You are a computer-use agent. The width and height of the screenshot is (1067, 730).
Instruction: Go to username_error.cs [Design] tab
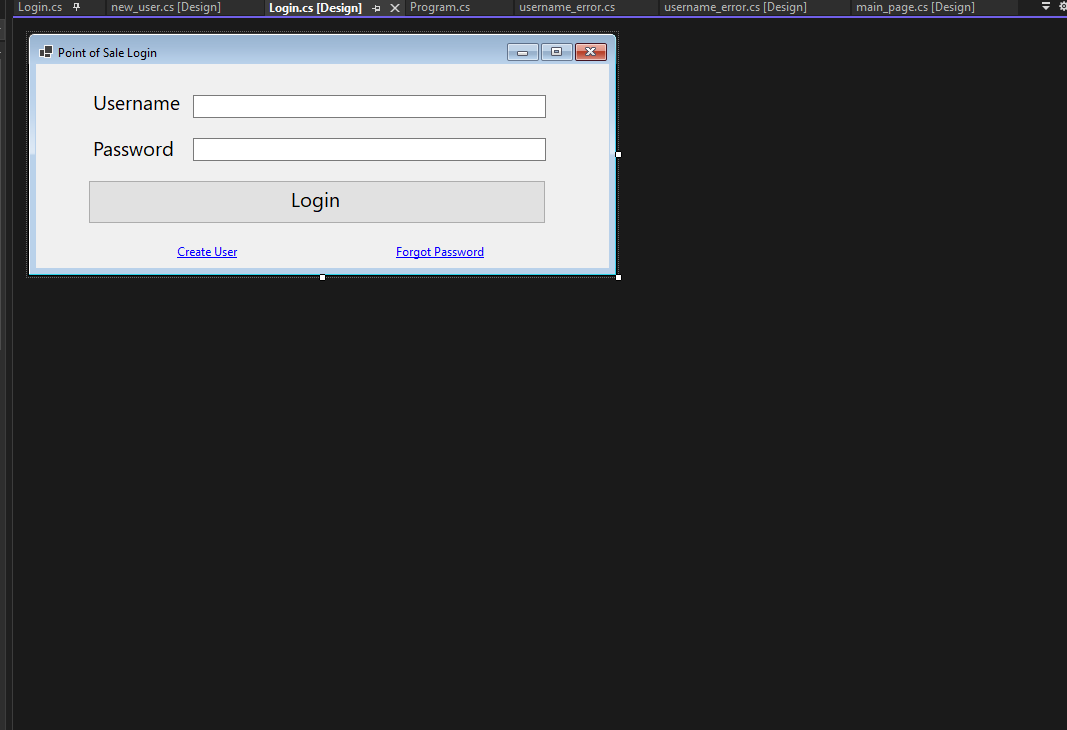(735, 7)
